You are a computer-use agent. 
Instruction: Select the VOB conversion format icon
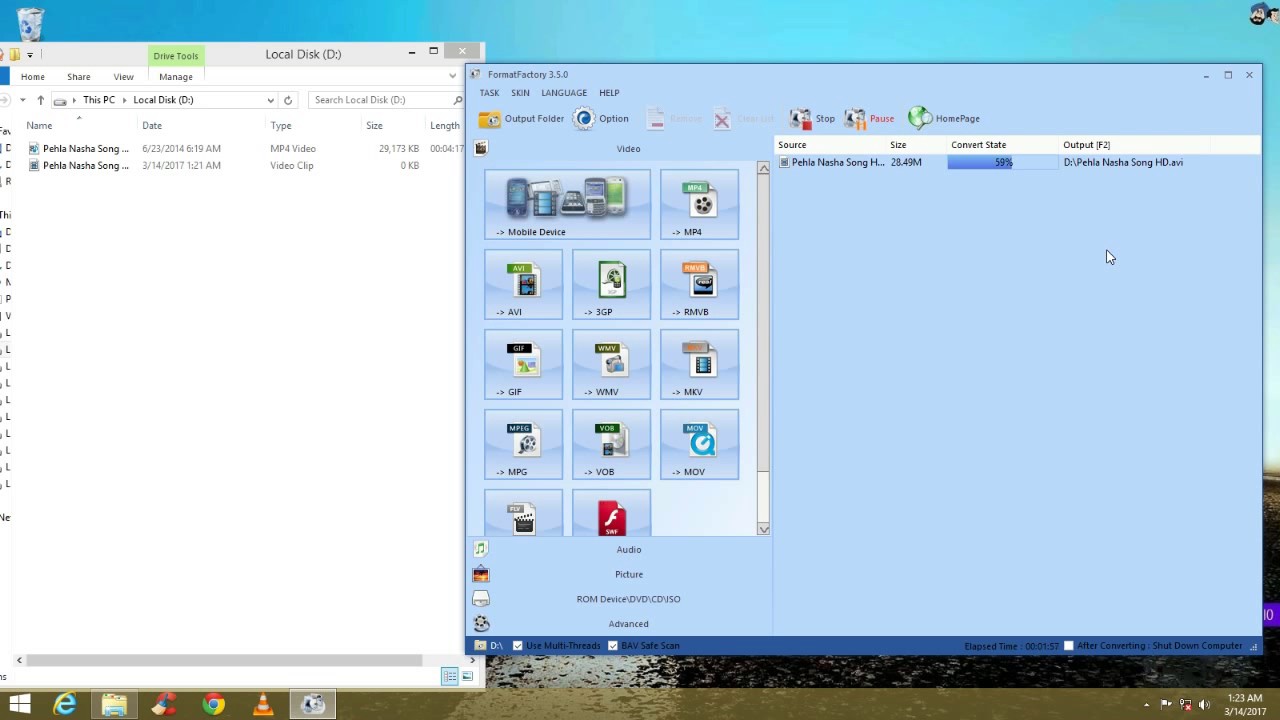click(611, 445)
